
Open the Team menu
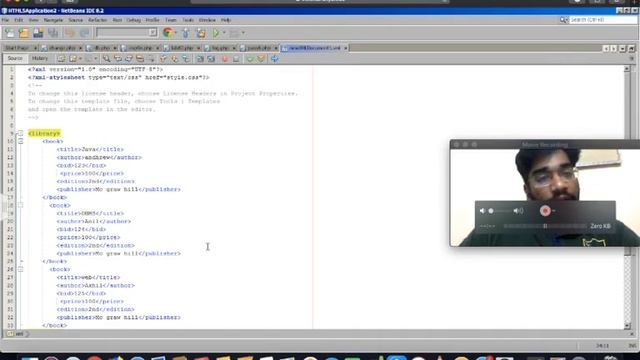click(171, 20)
